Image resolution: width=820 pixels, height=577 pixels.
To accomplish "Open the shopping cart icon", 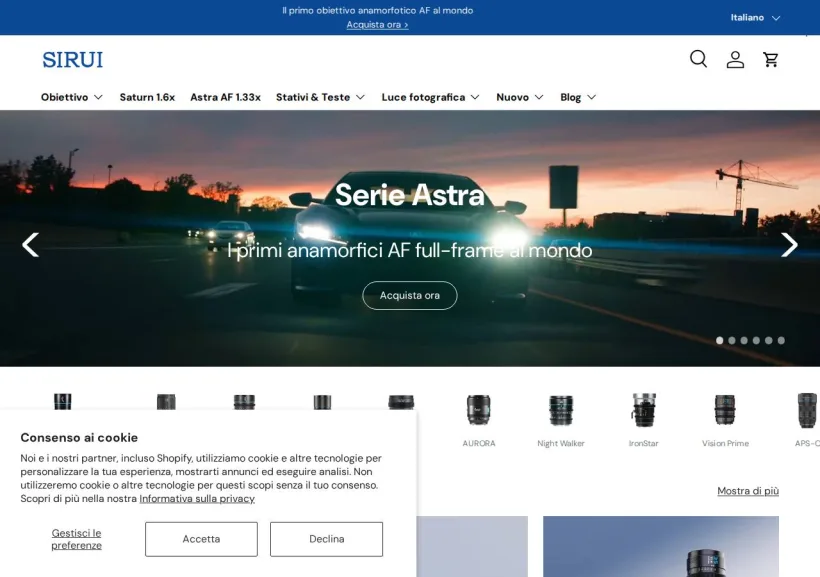I will pos(771,60).
